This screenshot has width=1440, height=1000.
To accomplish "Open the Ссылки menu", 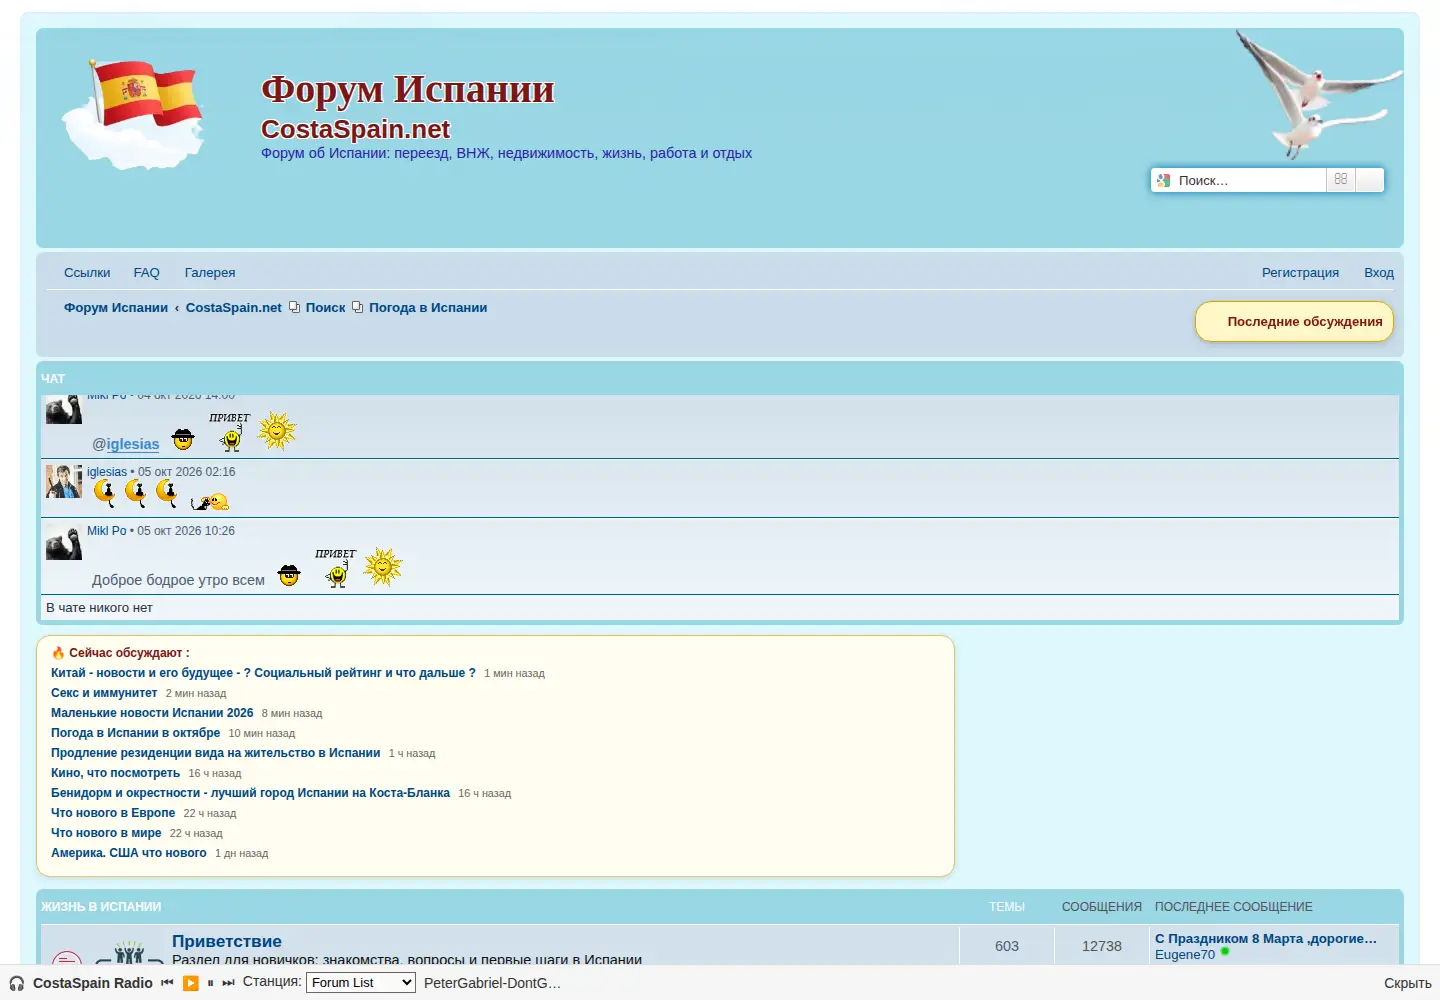I will [x=87, y=272].
